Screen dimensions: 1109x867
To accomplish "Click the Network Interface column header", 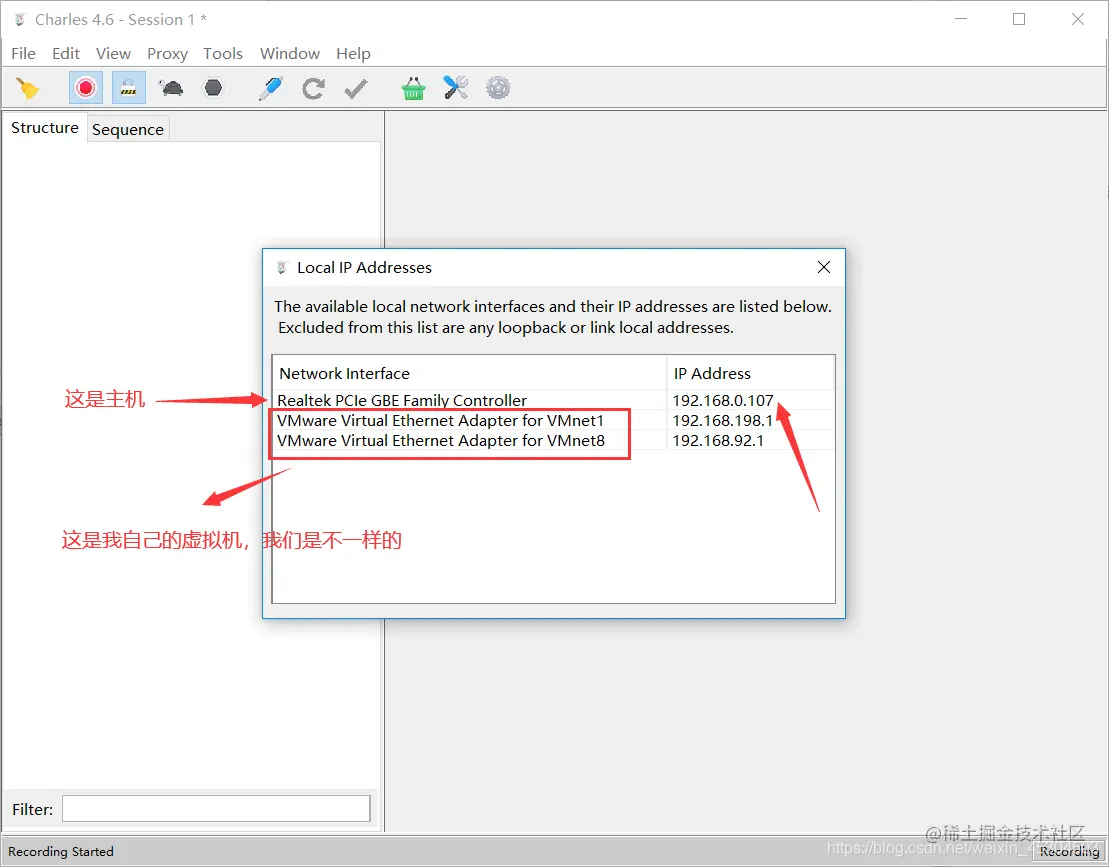I will (x=470, y=373).
